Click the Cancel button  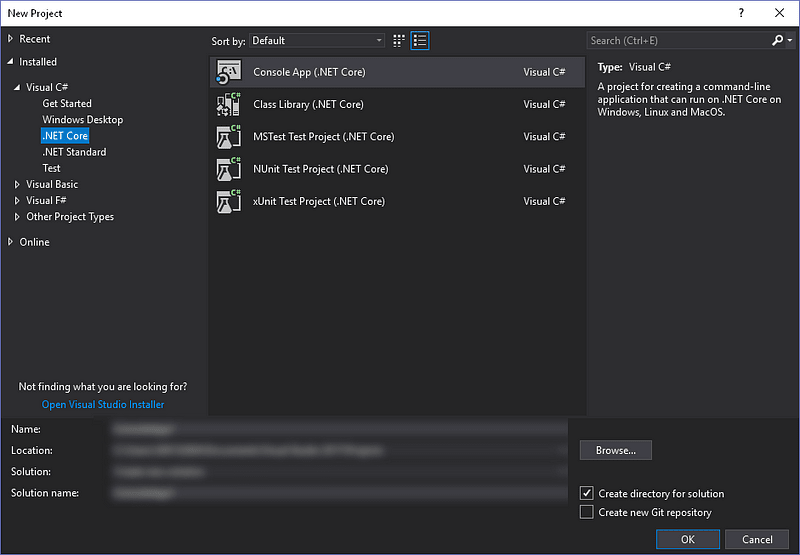click(x=757, y=539)
